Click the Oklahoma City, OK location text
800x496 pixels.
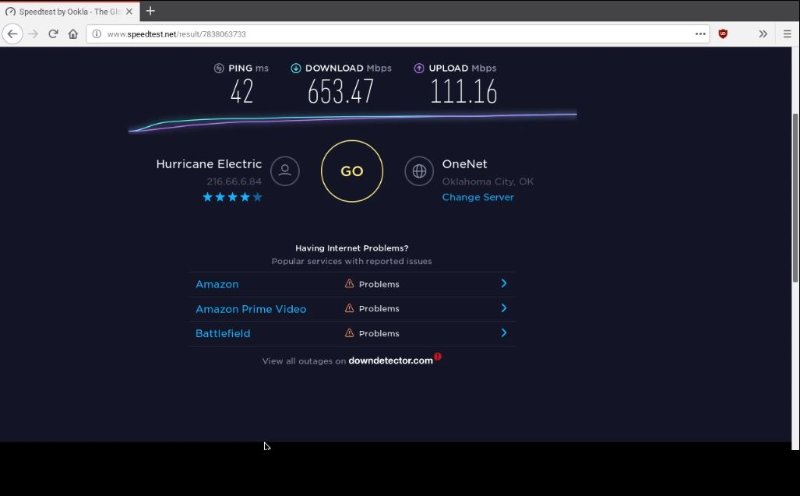click(488, 182)
